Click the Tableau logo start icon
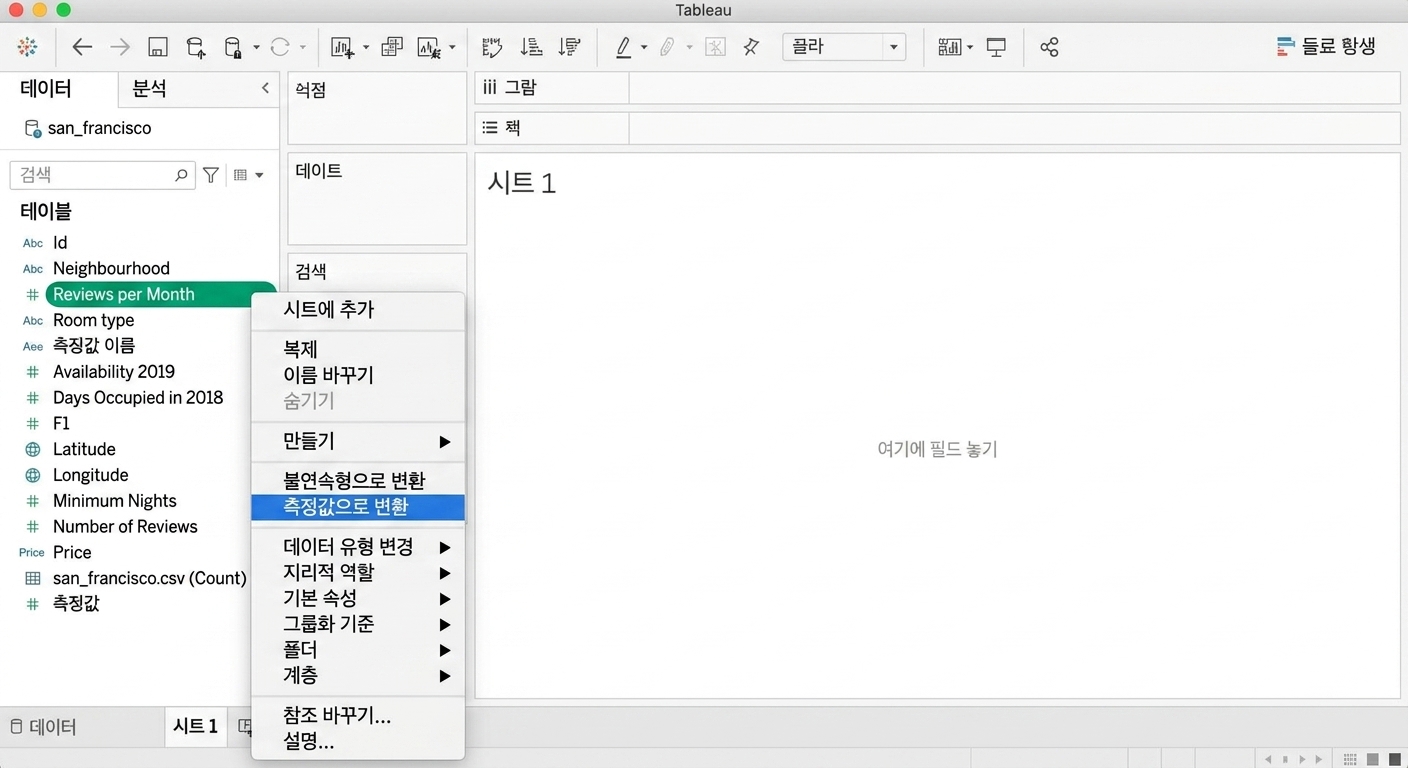 coord(28,47)
